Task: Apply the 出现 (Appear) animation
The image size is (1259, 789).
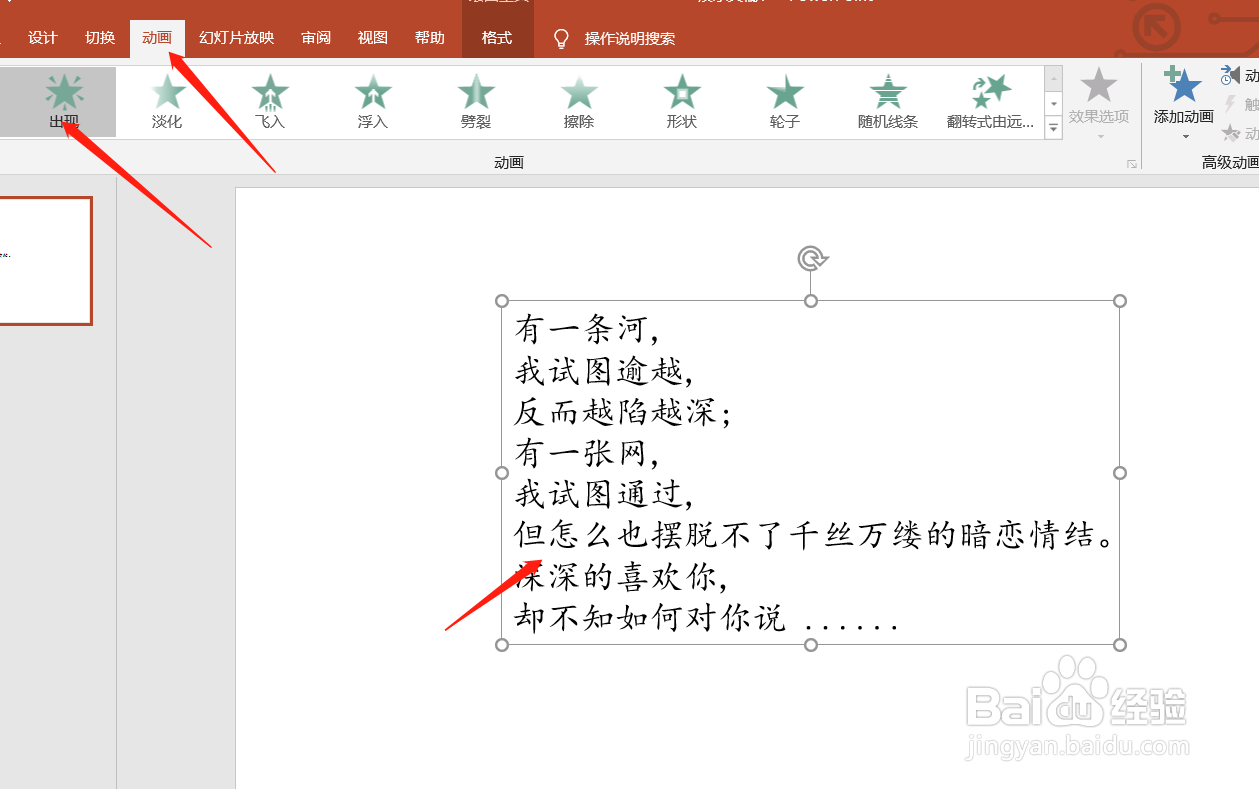Action: (64, 102)
